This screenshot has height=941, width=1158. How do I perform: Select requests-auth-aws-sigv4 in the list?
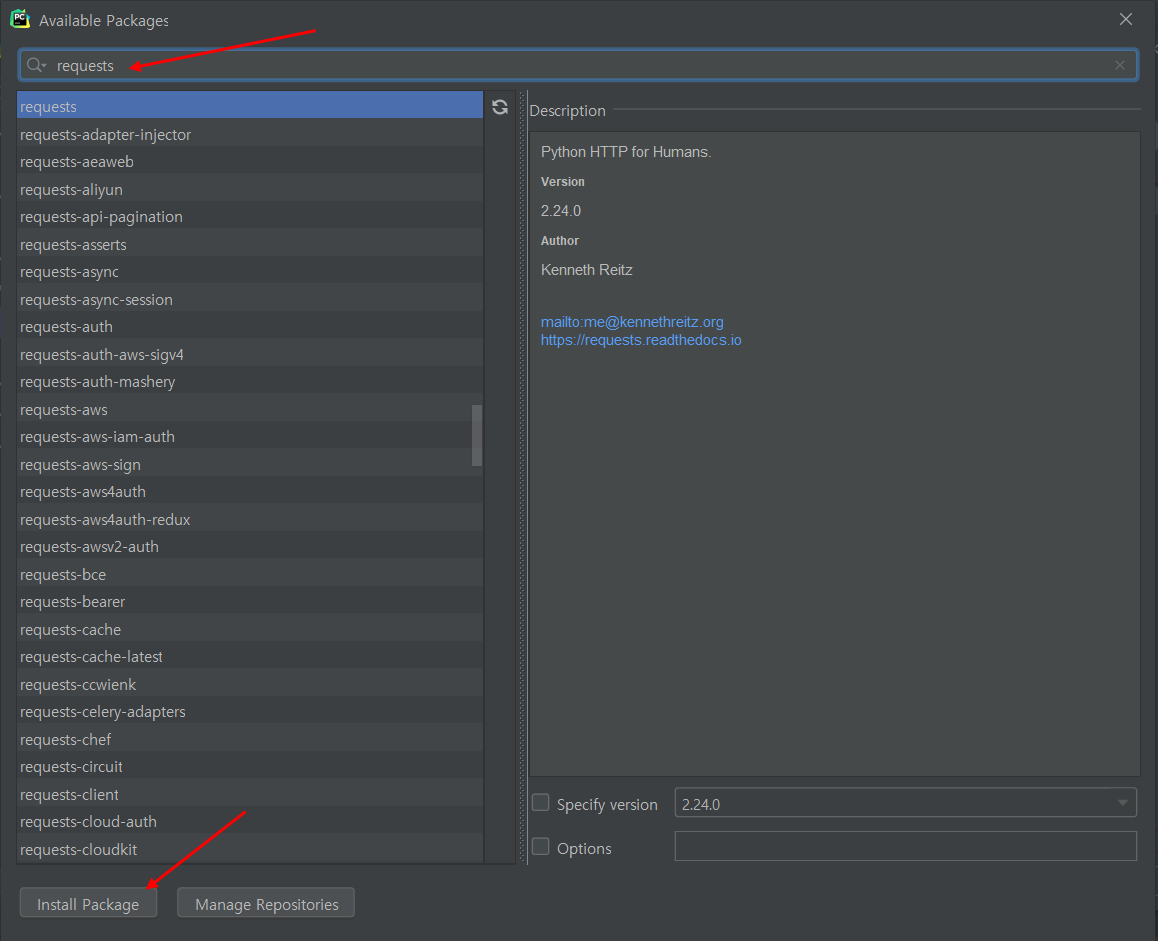(x=250, y=355)
